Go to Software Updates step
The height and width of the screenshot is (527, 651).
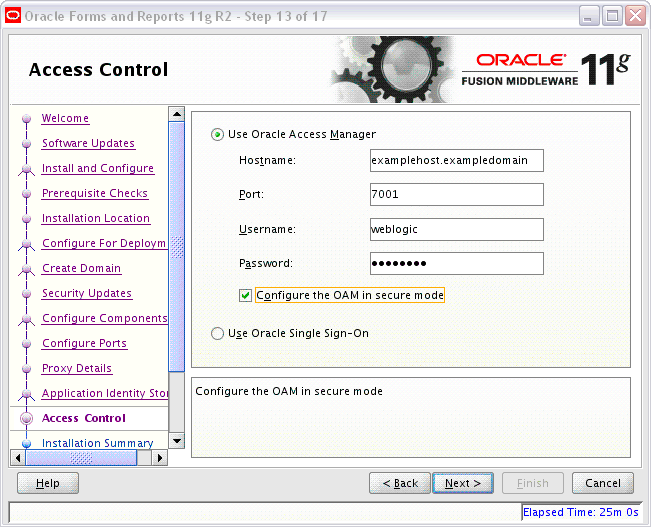[x=88, y=143]
